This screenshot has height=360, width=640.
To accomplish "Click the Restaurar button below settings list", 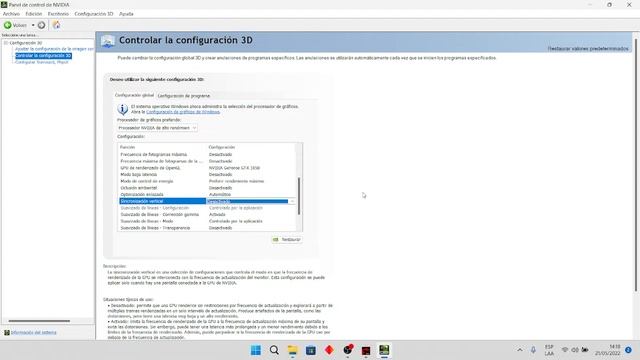I will [x=287, y=240].
